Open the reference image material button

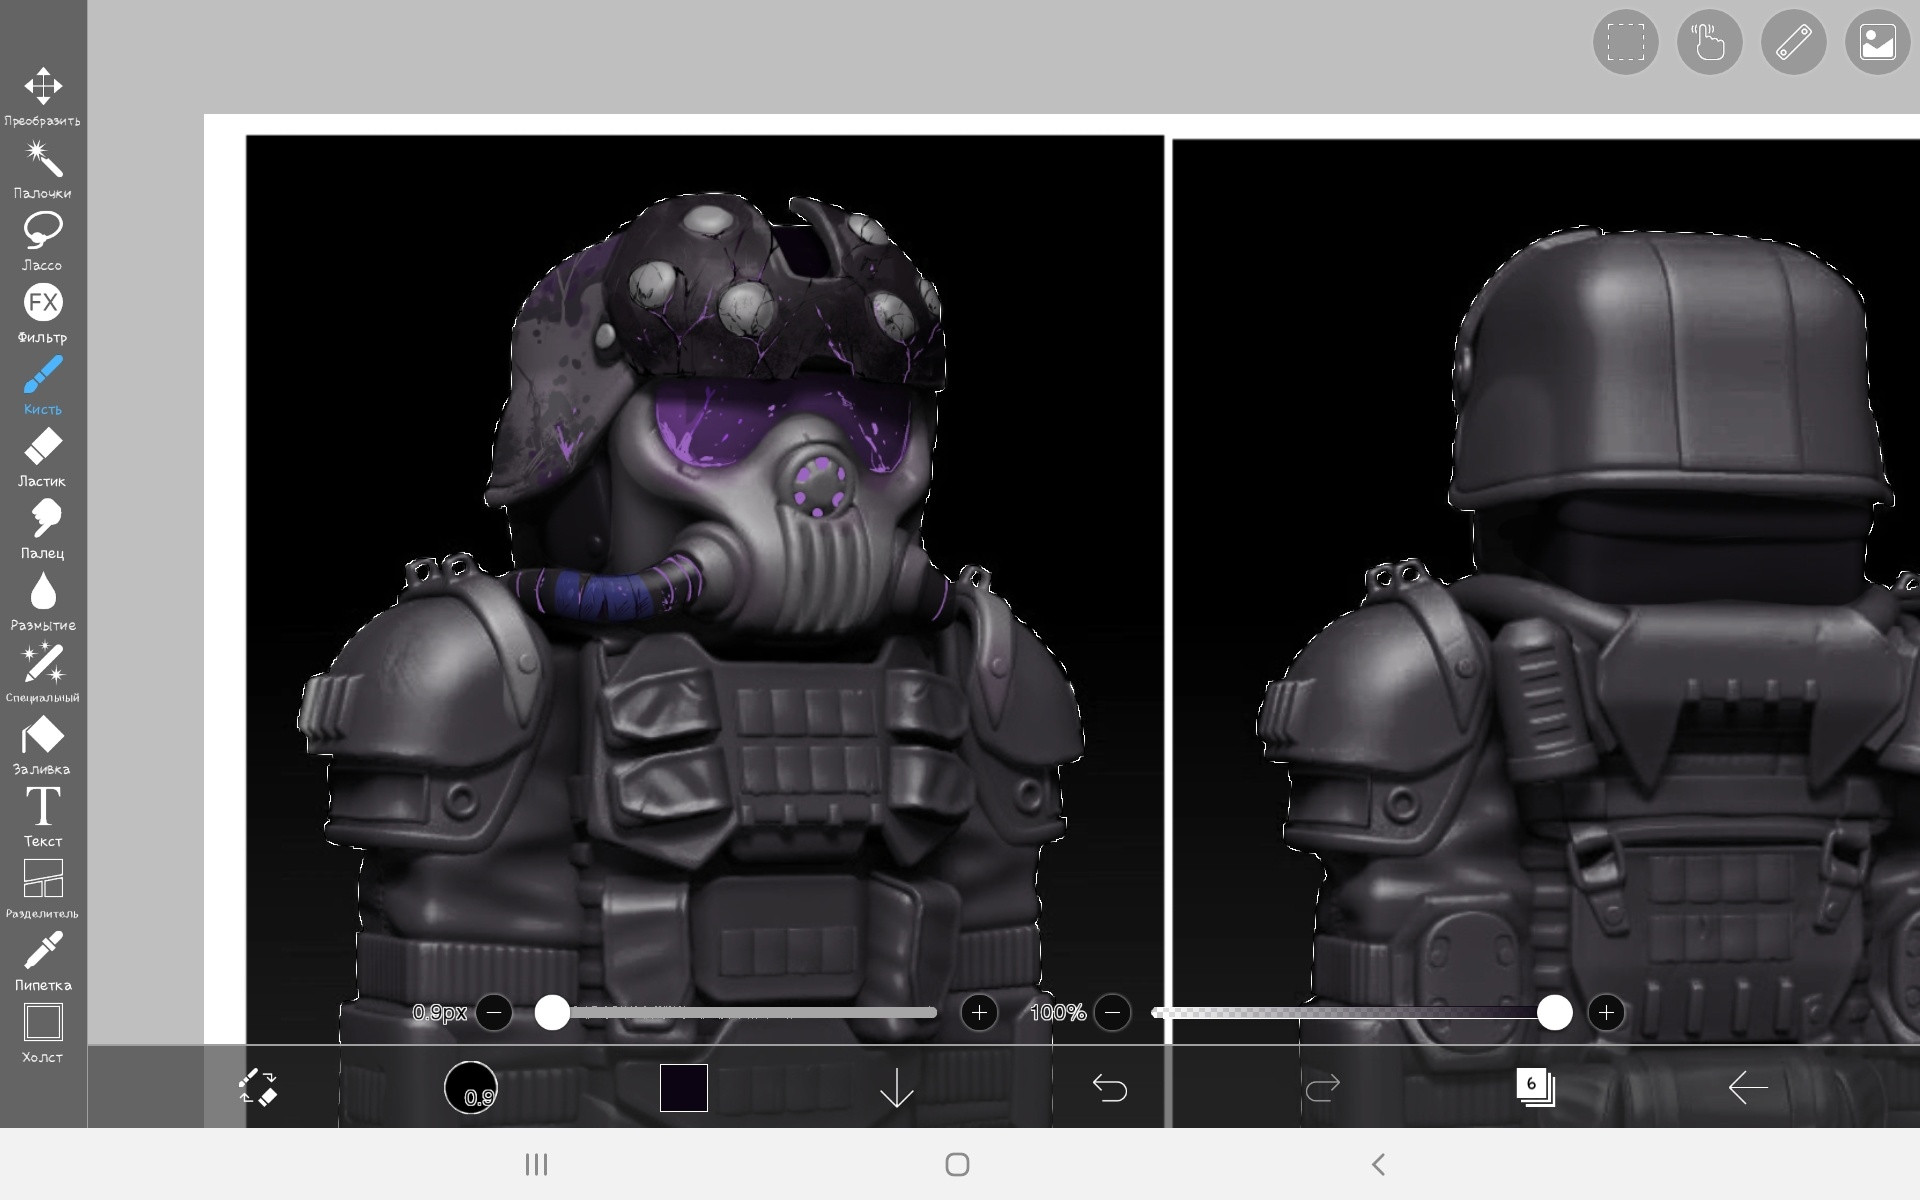click(x=1877, y=42)
